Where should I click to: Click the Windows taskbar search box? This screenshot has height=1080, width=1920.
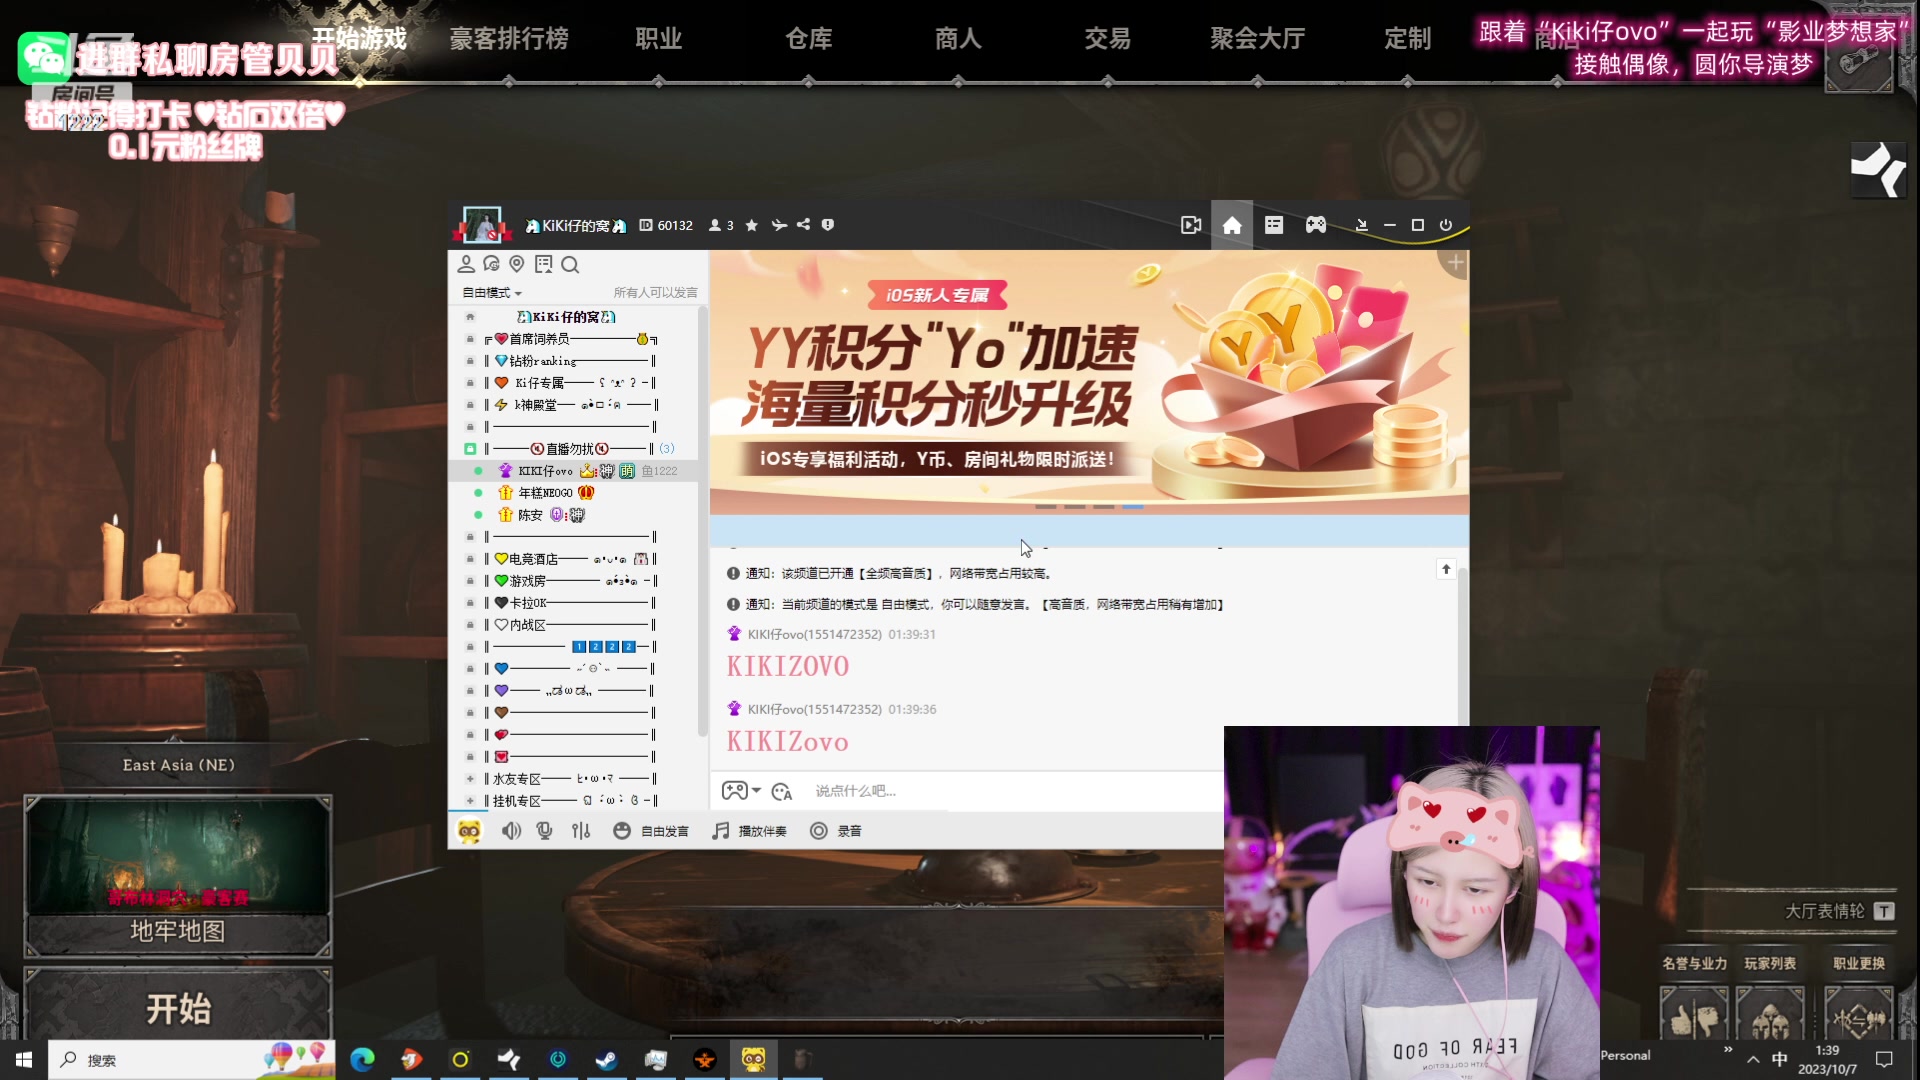191,1060
